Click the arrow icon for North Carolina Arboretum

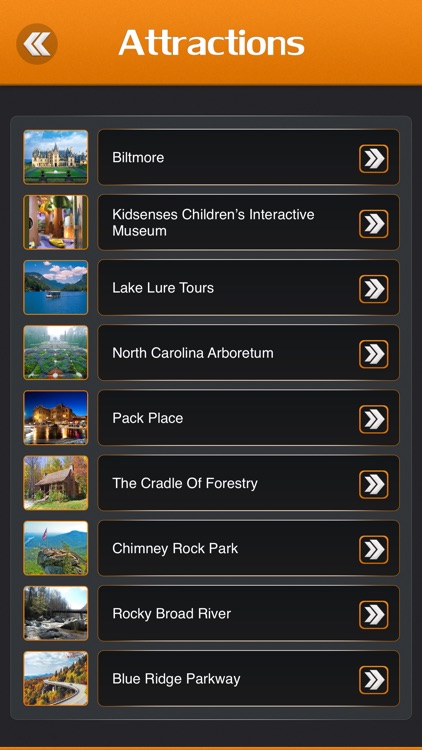pyautogui.click(x=374, y=354)
